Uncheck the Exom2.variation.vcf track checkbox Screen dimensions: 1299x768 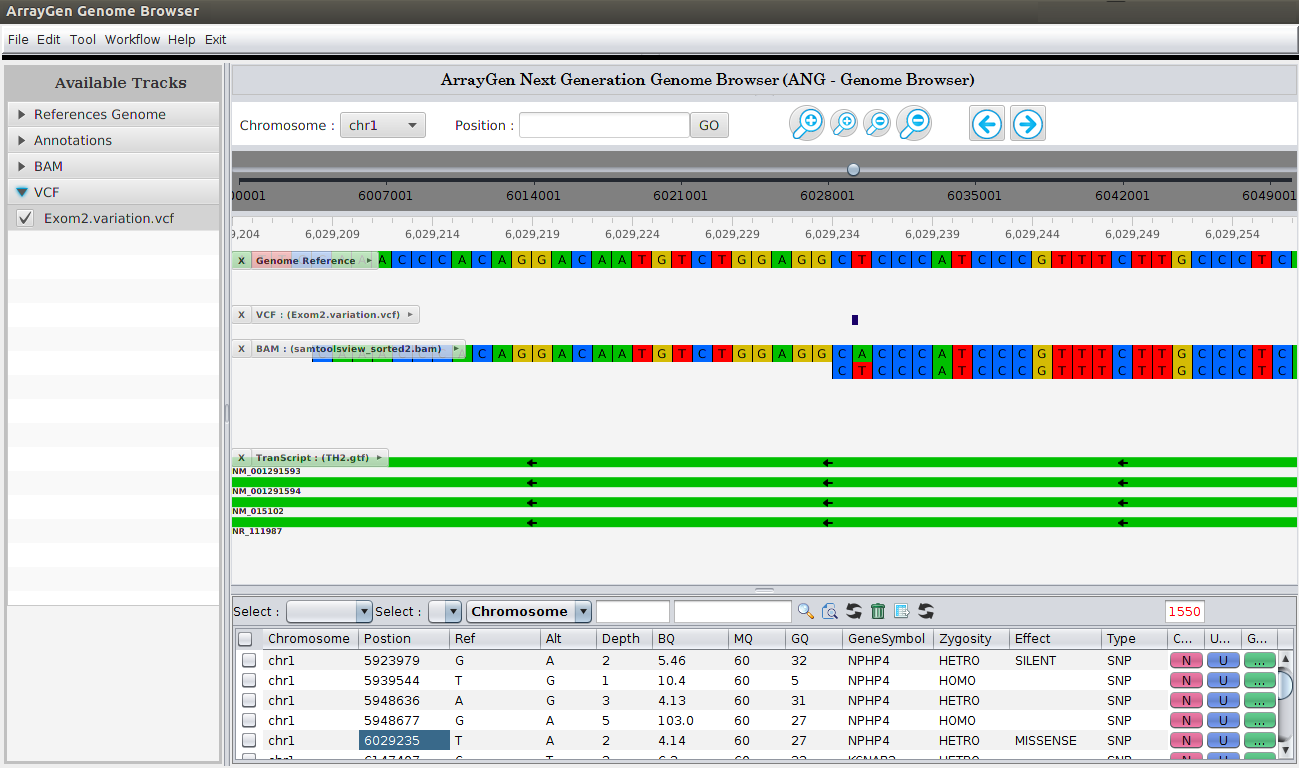[26, 218]
